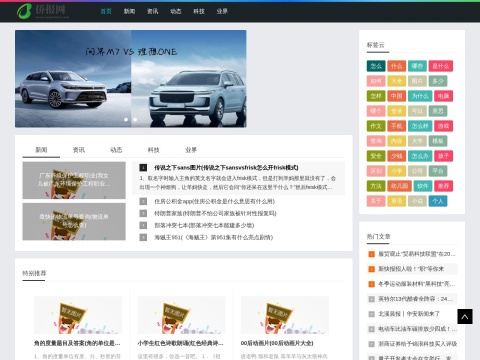The height and width of the screenshot is (360, 480).
Task: Switch to the 科技 content tab
Action: pyautogui.click(x=154, y=150)
